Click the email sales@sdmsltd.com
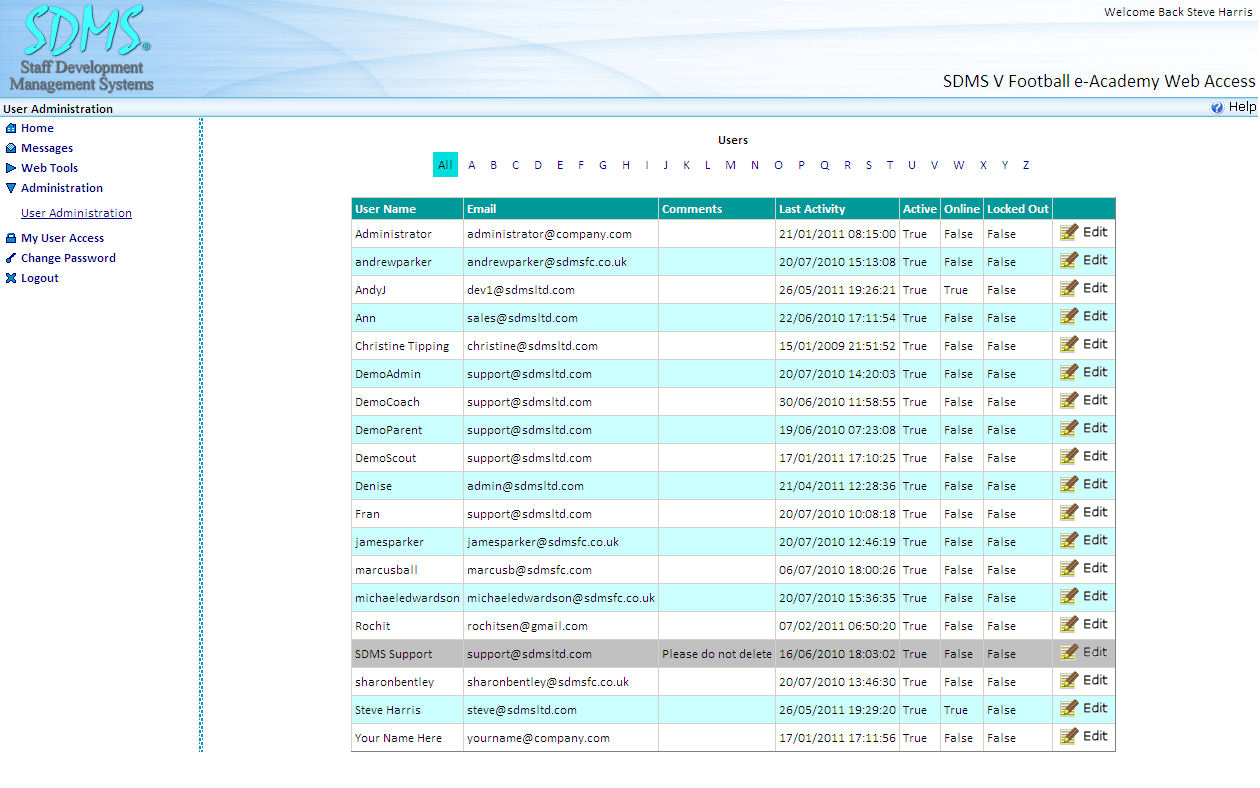Image resolution: width=1260 pixels, height=788 pixels. pos(522,318)
